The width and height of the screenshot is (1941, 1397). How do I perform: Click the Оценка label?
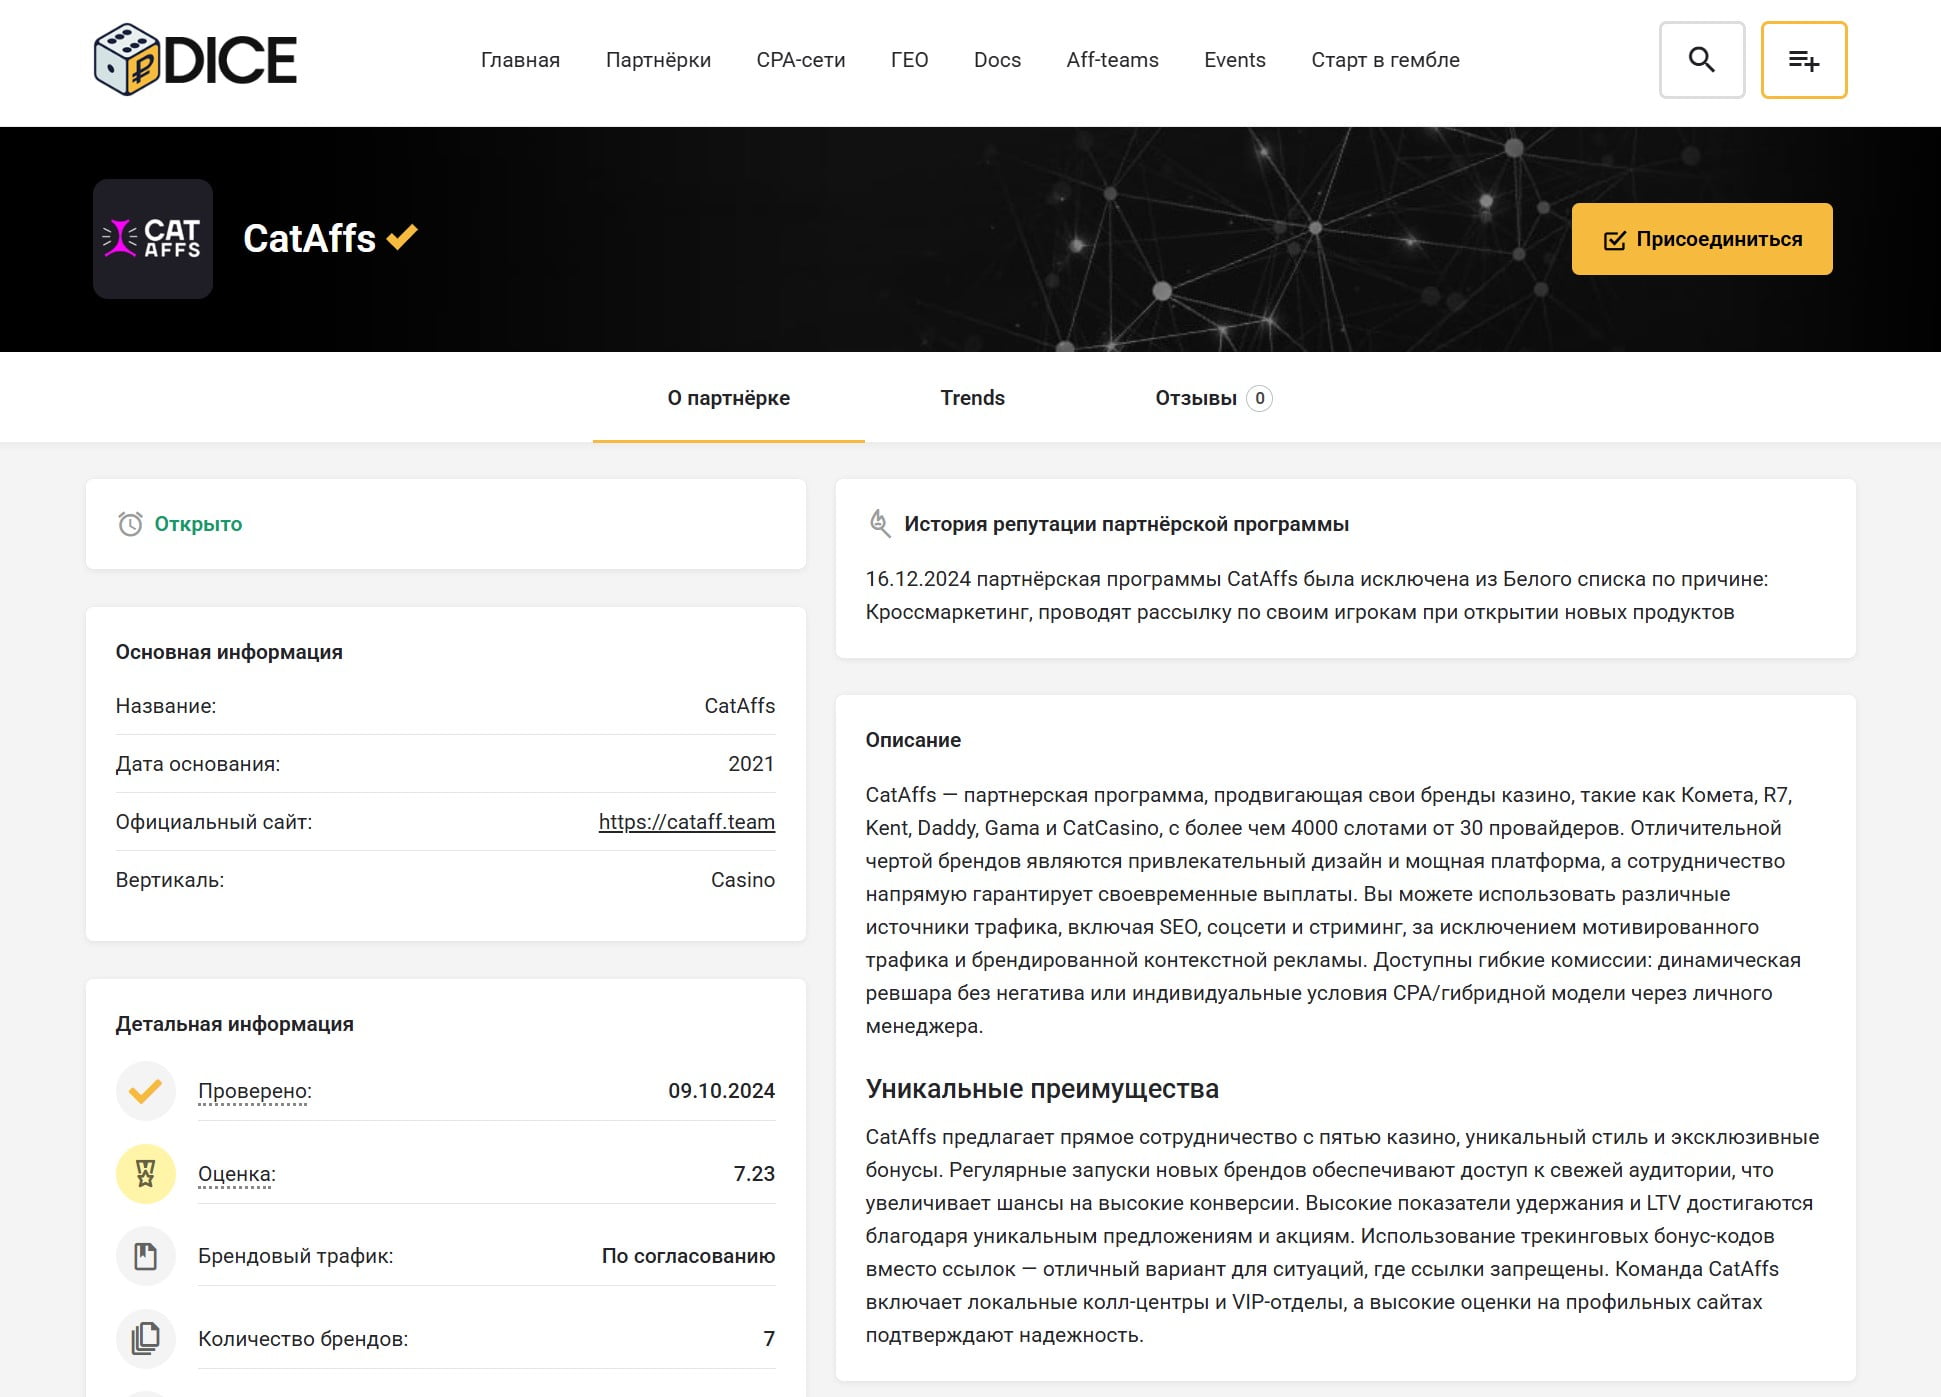[x=237, y=1174]
